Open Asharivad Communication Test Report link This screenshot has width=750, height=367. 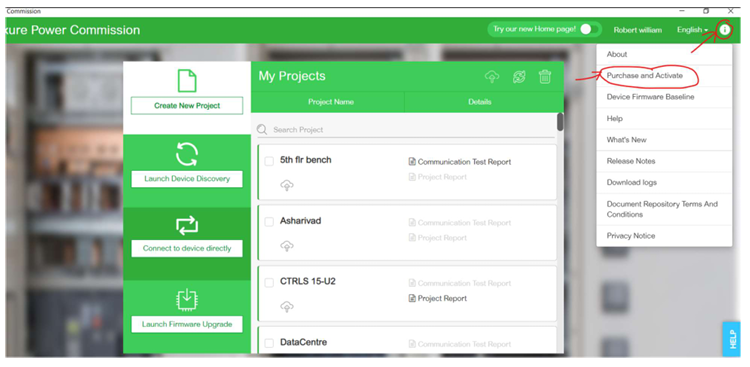[x=464, y=222]
